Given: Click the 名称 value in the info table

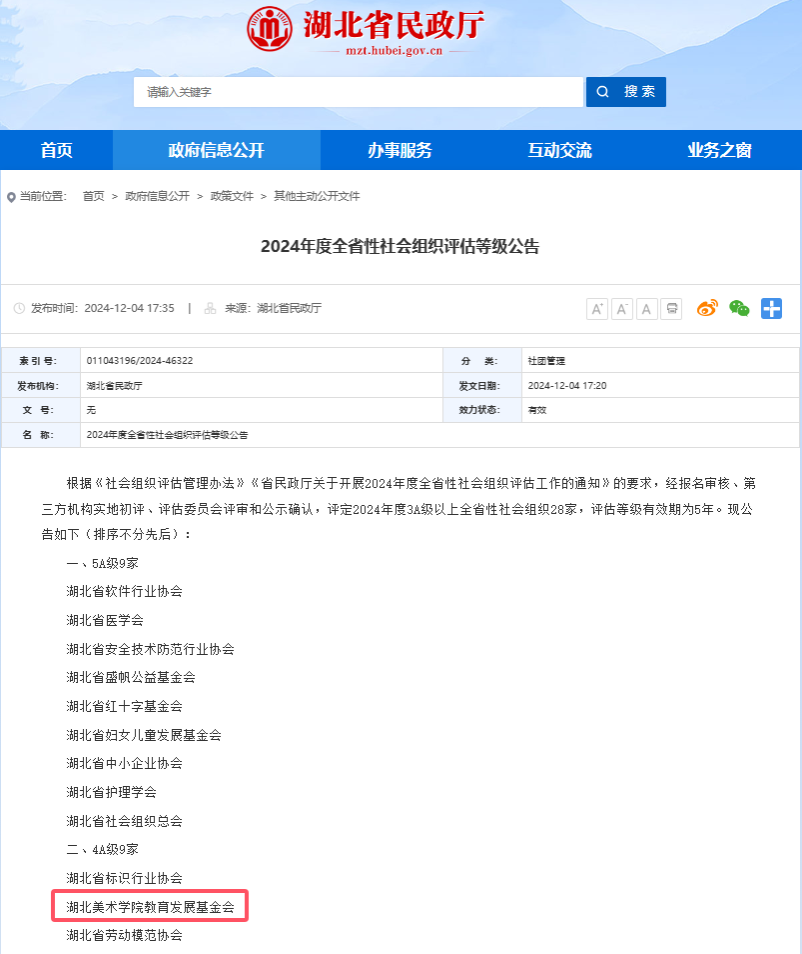Looking at the screenshot, I should (x=167, y=435).
